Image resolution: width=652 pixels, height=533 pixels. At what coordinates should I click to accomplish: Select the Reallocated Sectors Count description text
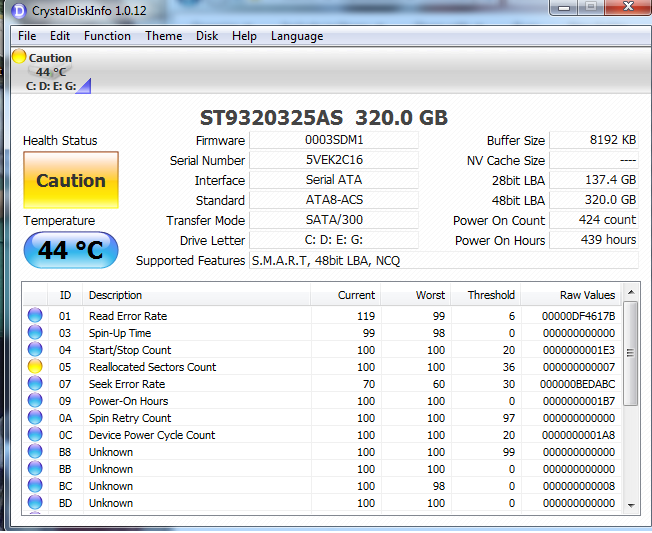pos(153,367)
